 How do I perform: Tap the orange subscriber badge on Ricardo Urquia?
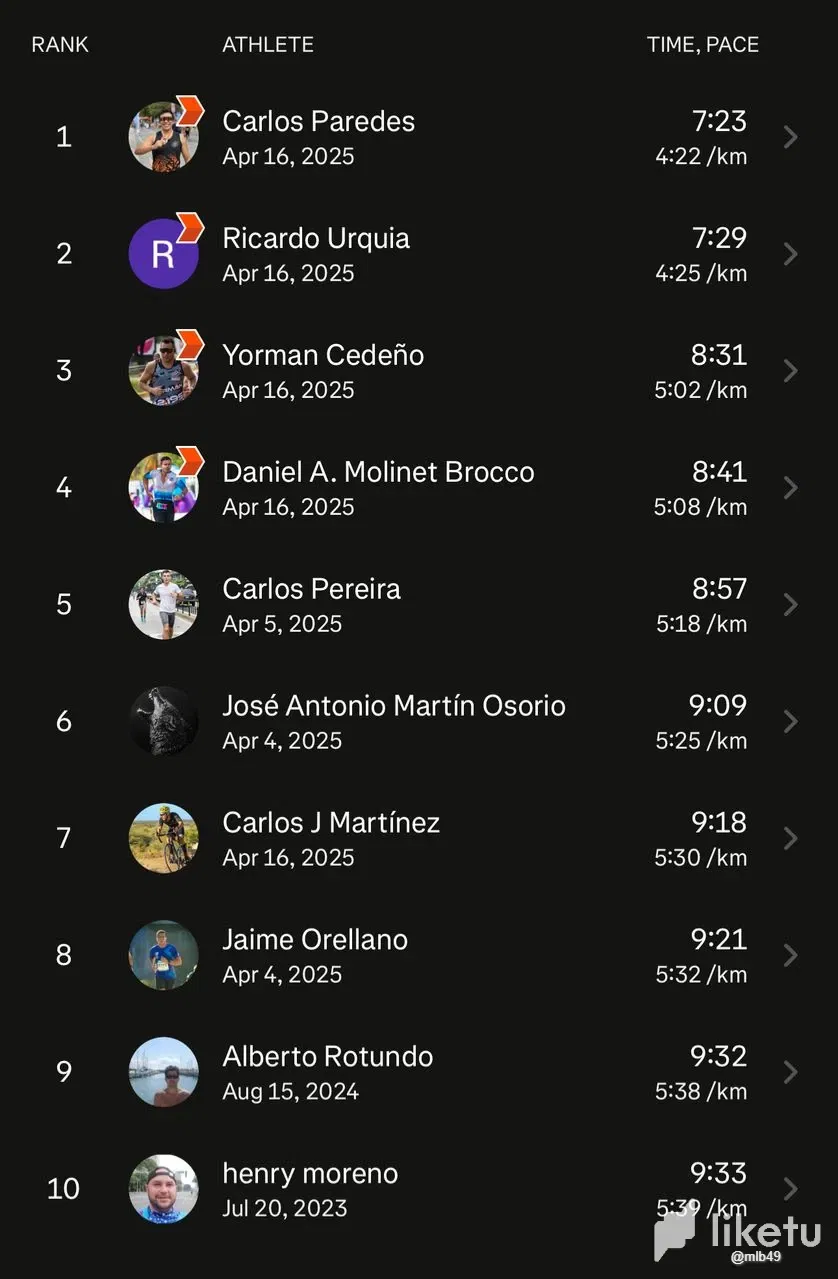(x=190, y=227)
